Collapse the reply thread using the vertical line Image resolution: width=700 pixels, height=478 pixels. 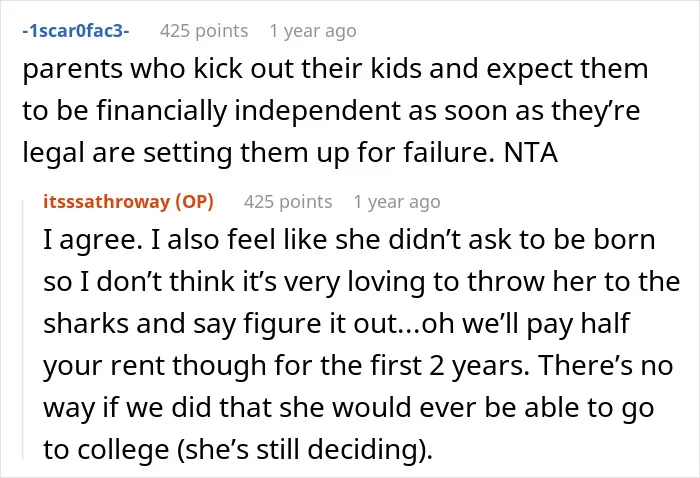pos(23,329)
